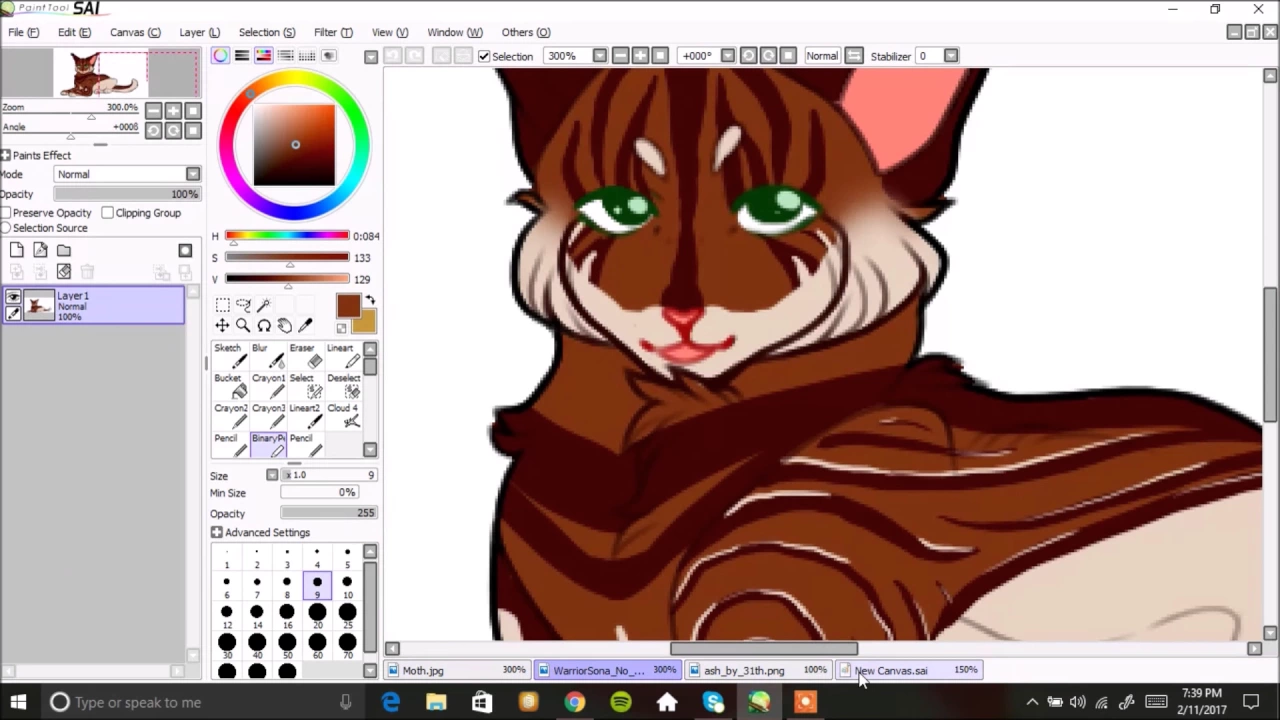The height and width of the screenshot is (720, 1280).
Task: Open the rotation angle dropdown
Action: pyautogui.click(x=728, y=56)
